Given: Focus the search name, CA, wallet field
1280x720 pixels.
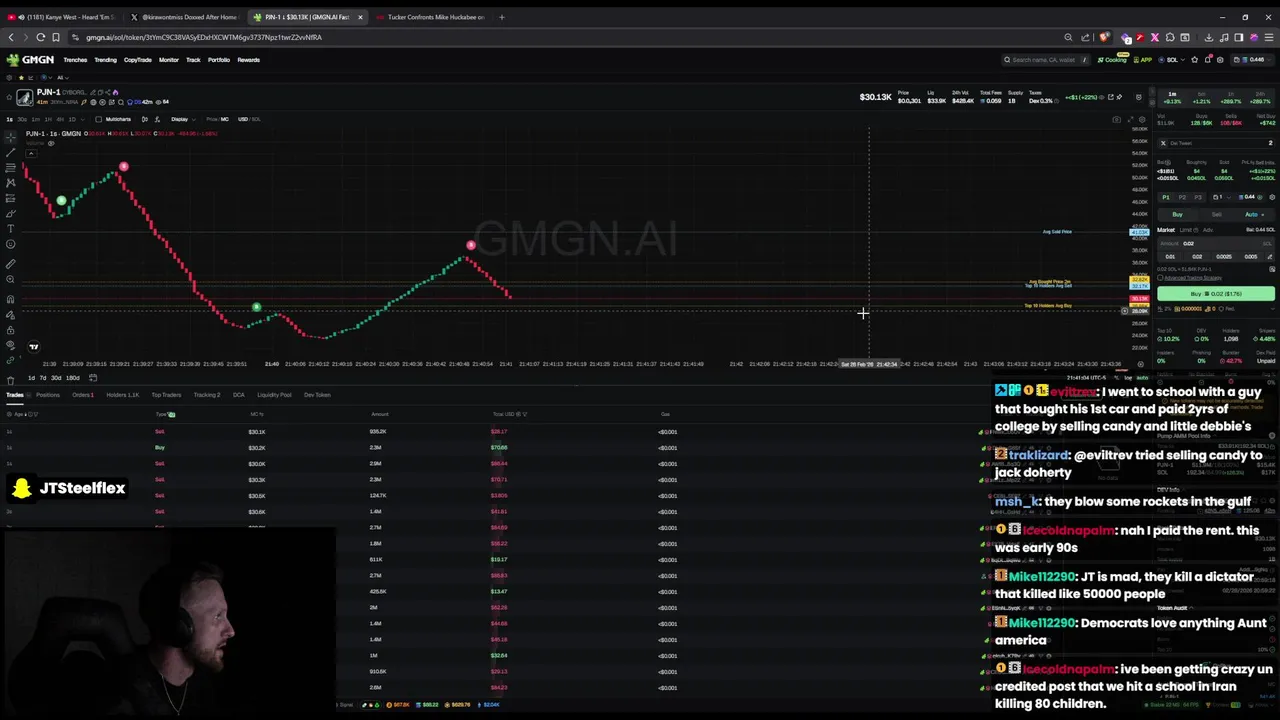Looking at the screenshot, I should point(1045,60).
